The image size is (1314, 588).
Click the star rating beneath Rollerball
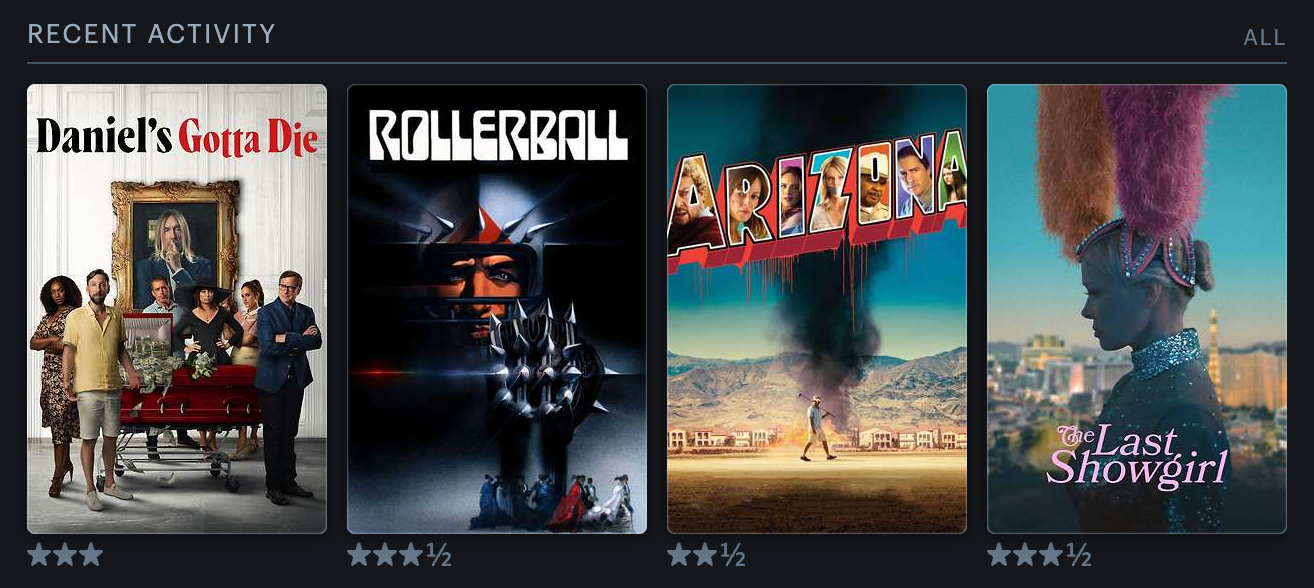(x=399, y=555)
